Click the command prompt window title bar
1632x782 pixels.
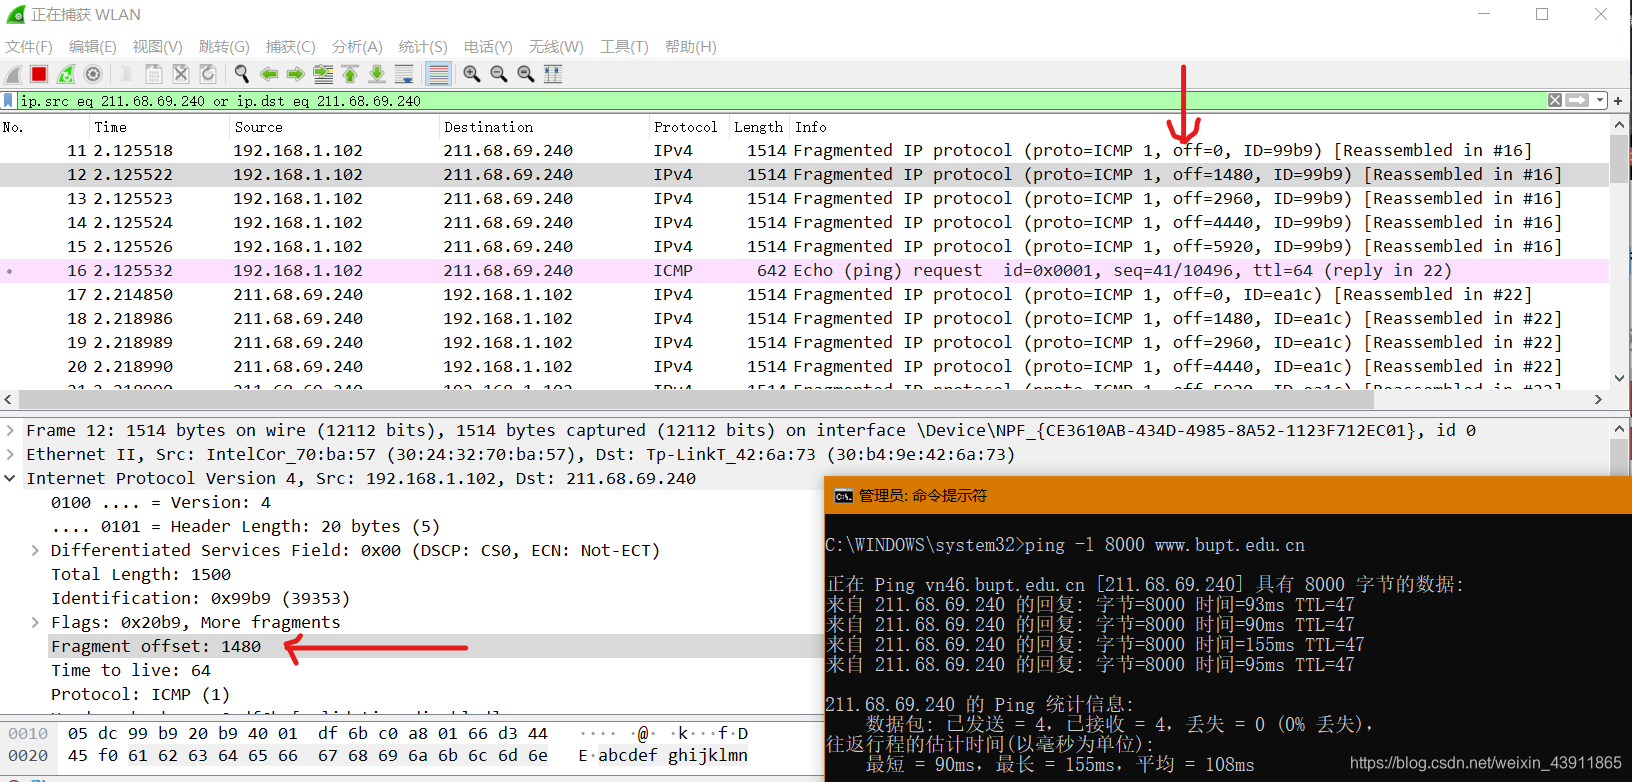click(x=1228, y=496)
